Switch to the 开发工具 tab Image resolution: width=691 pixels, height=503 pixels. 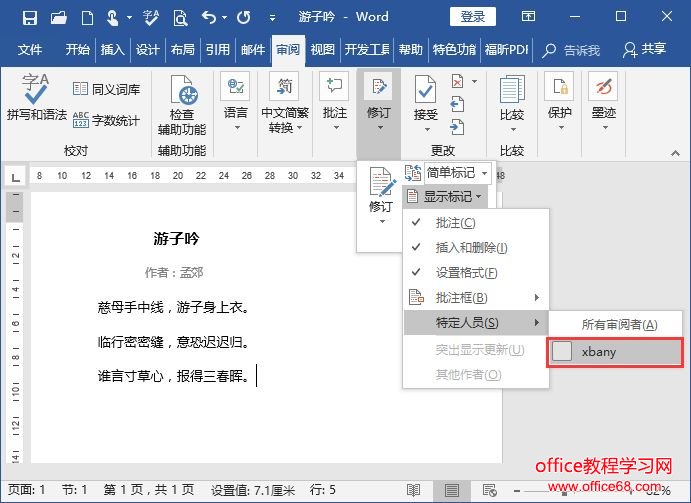pos(367,49)
